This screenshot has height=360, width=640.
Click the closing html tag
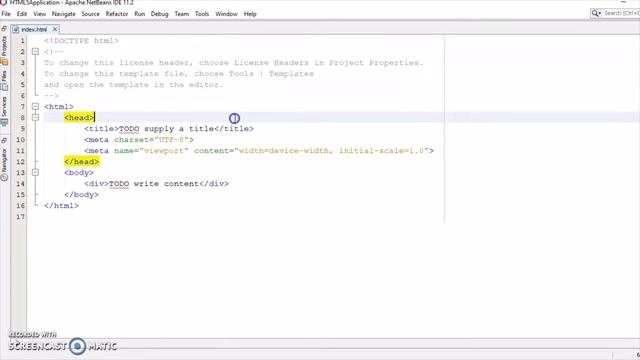click(61, 206)
